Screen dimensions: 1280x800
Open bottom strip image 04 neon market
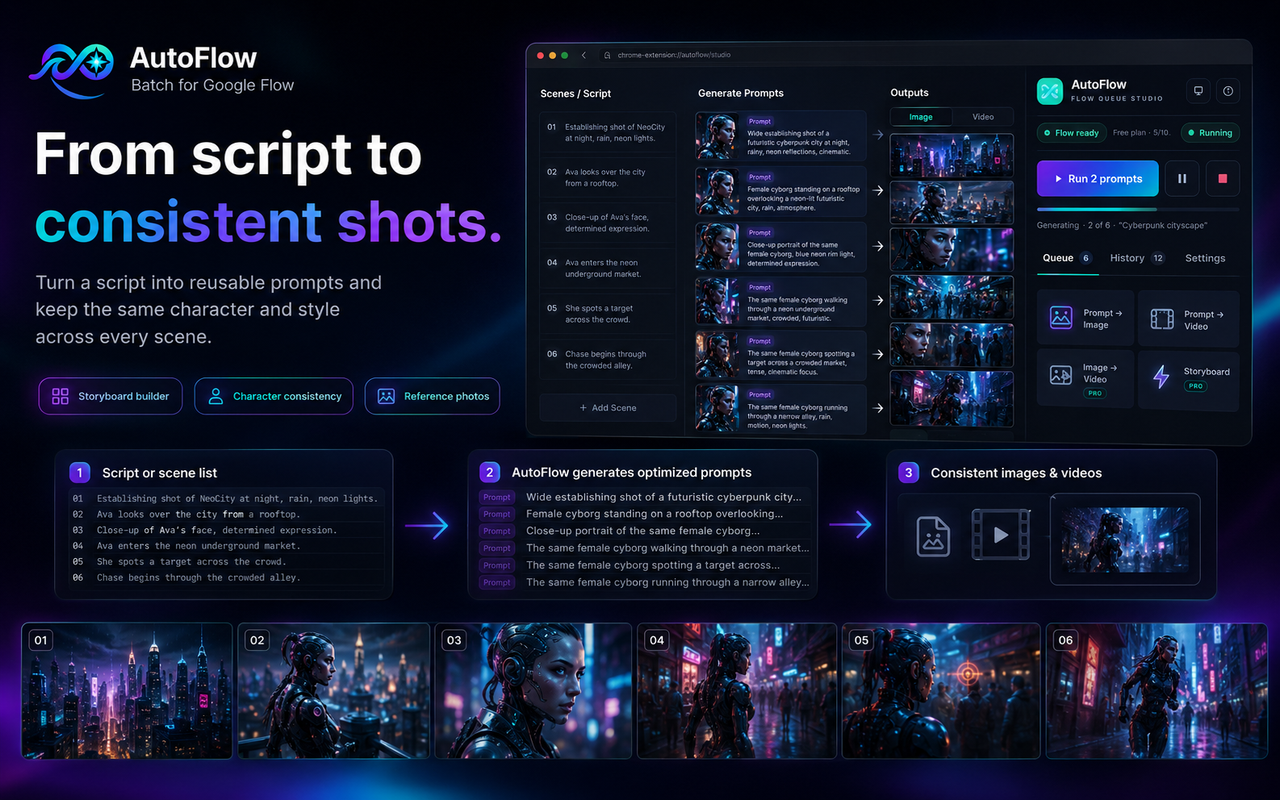coord(739,691)
